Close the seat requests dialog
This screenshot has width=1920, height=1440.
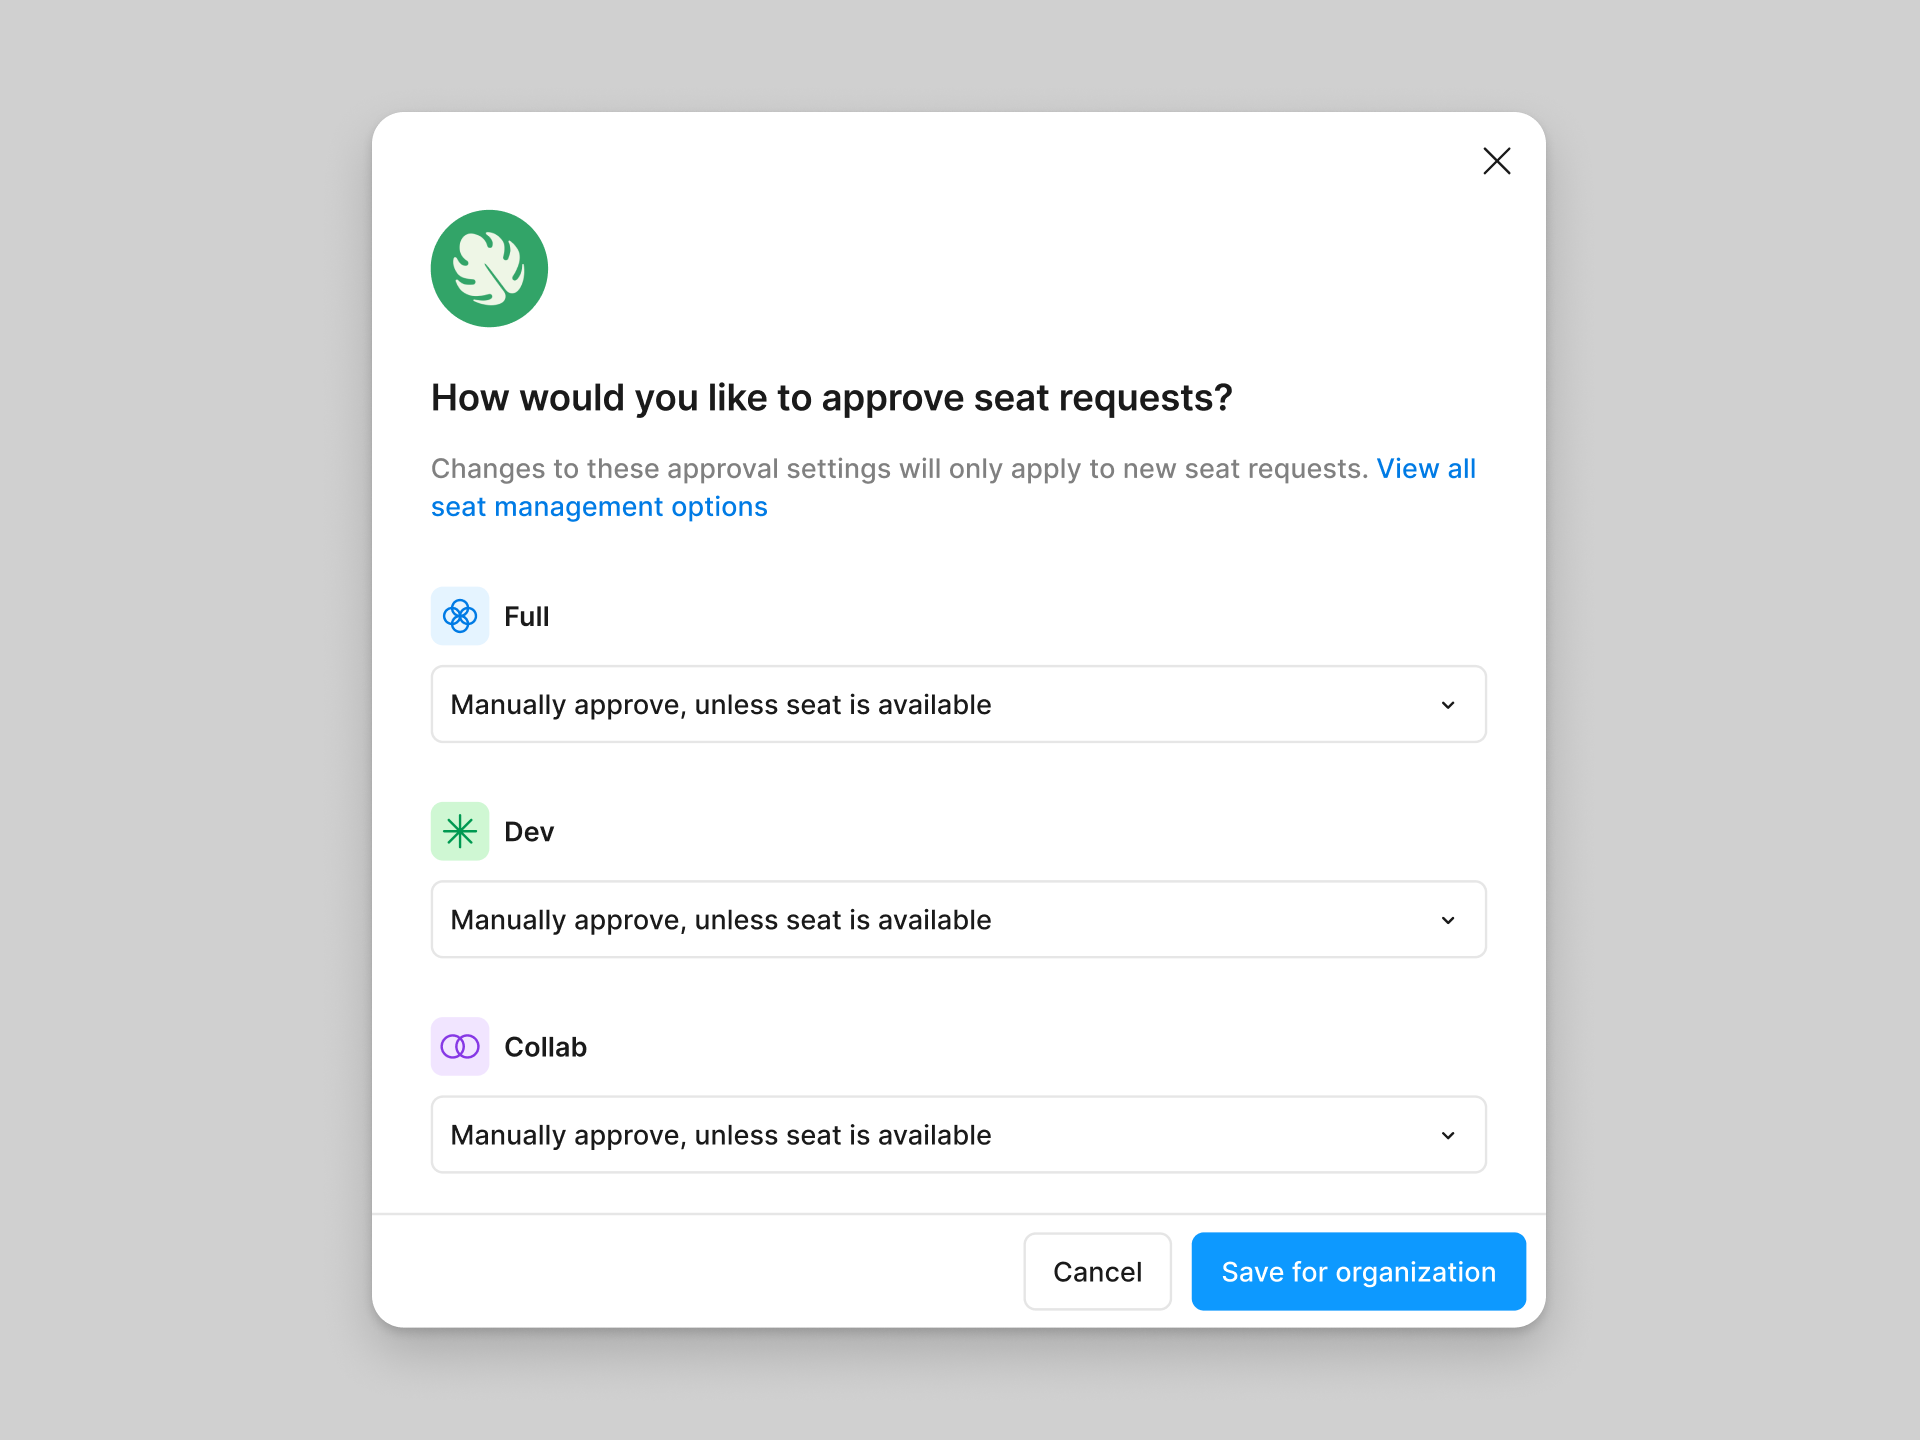coord(1496,161)
